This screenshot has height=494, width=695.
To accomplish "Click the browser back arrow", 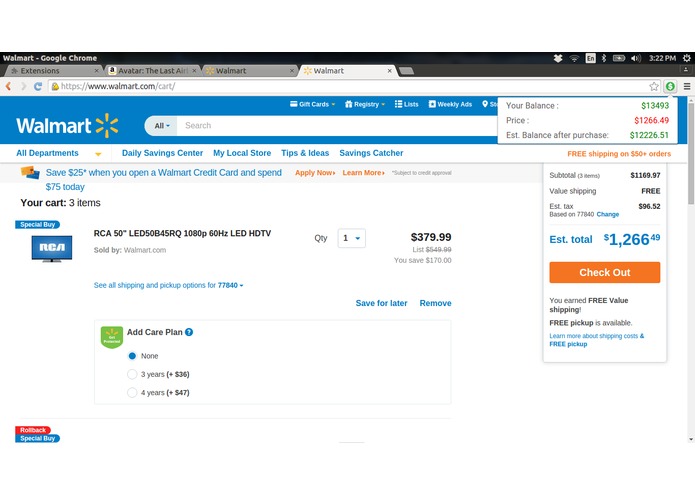I will pos(8,86).
